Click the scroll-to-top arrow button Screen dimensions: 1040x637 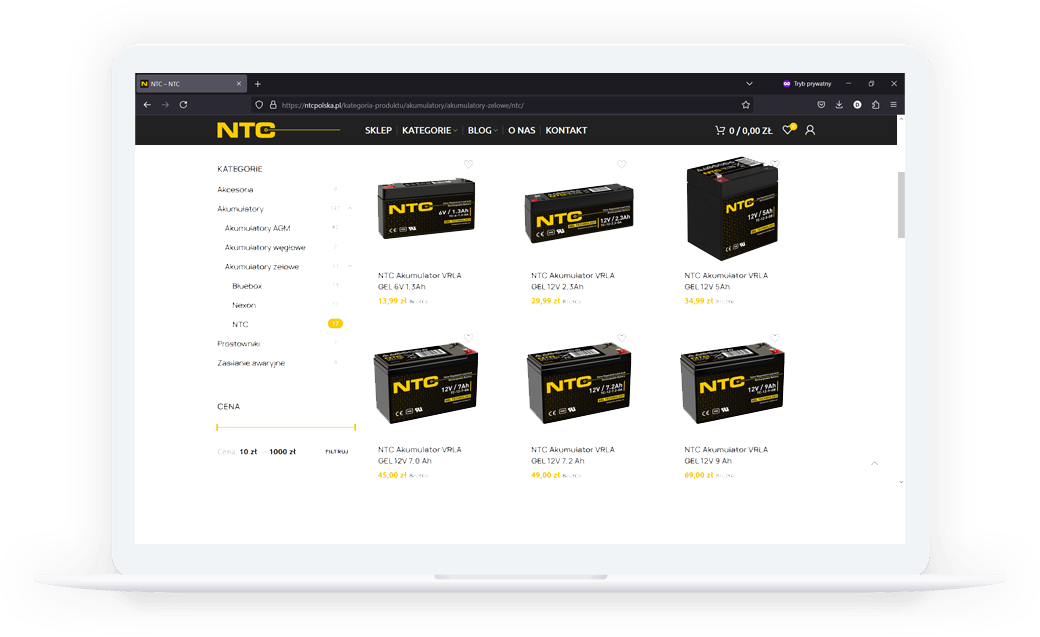click(875, 463)
